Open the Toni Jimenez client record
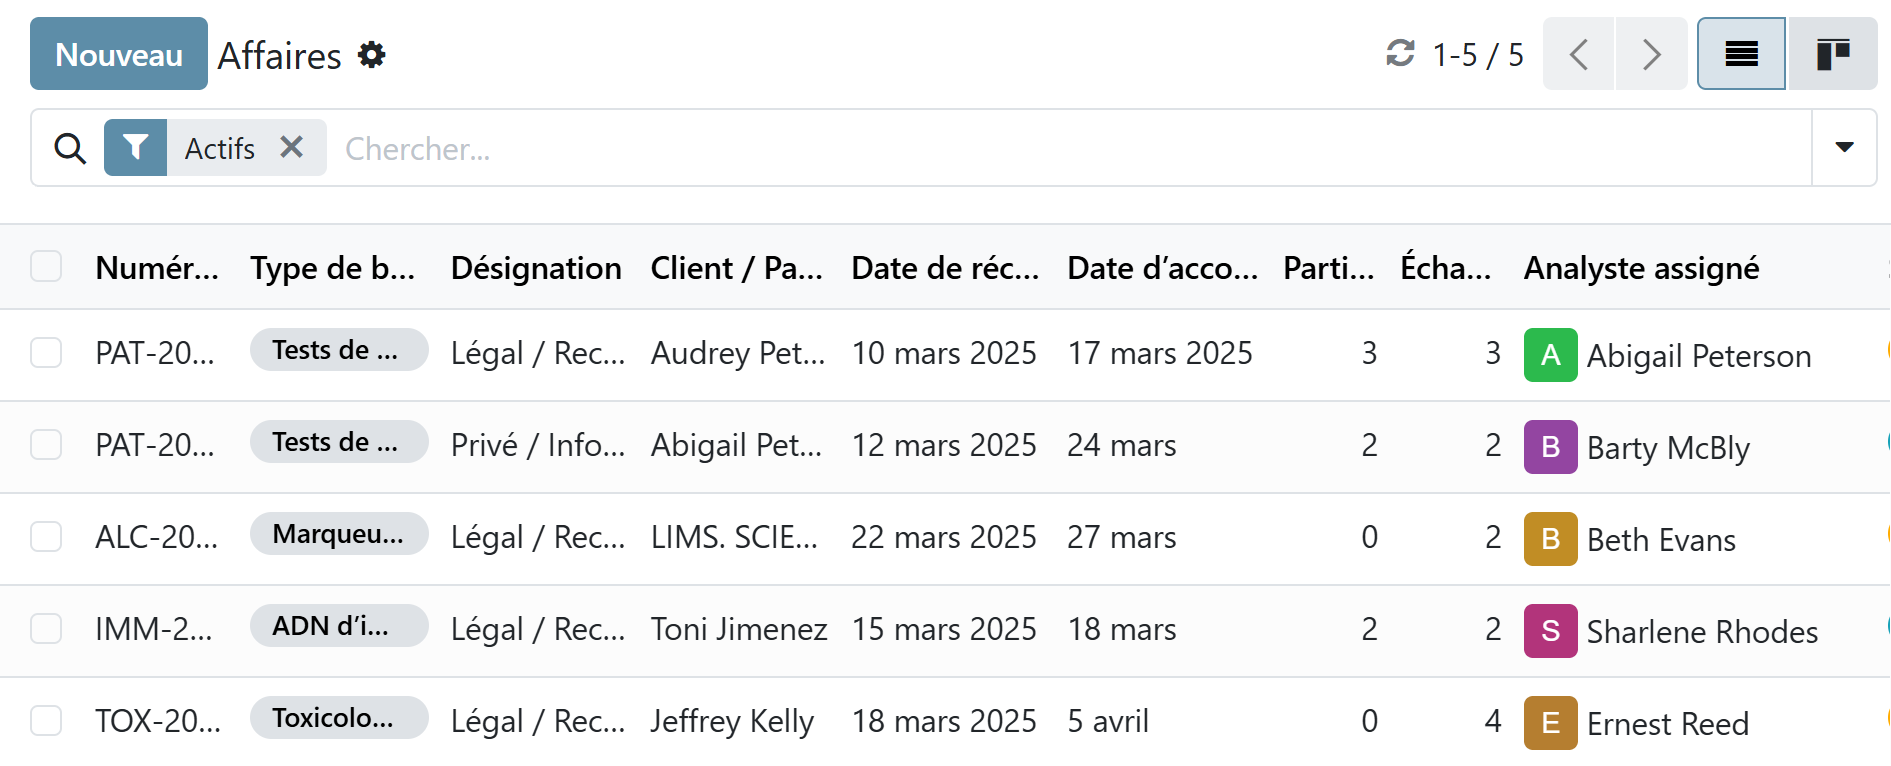 coord(739,629)
